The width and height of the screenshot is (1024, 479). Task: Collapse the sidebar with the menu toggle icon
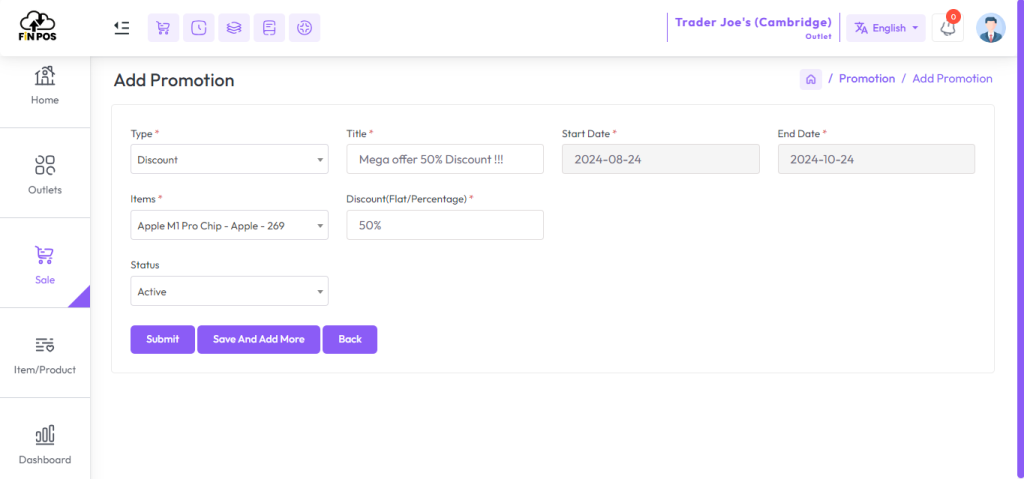121,27
